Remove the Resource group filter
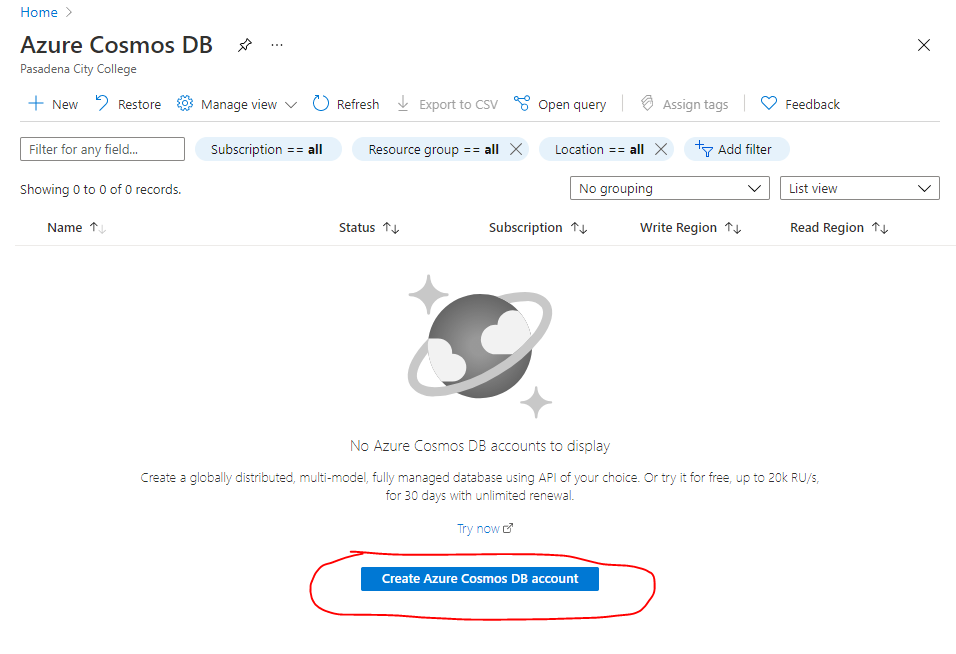This screenshot has height=654, width=956. click(516, 149)
